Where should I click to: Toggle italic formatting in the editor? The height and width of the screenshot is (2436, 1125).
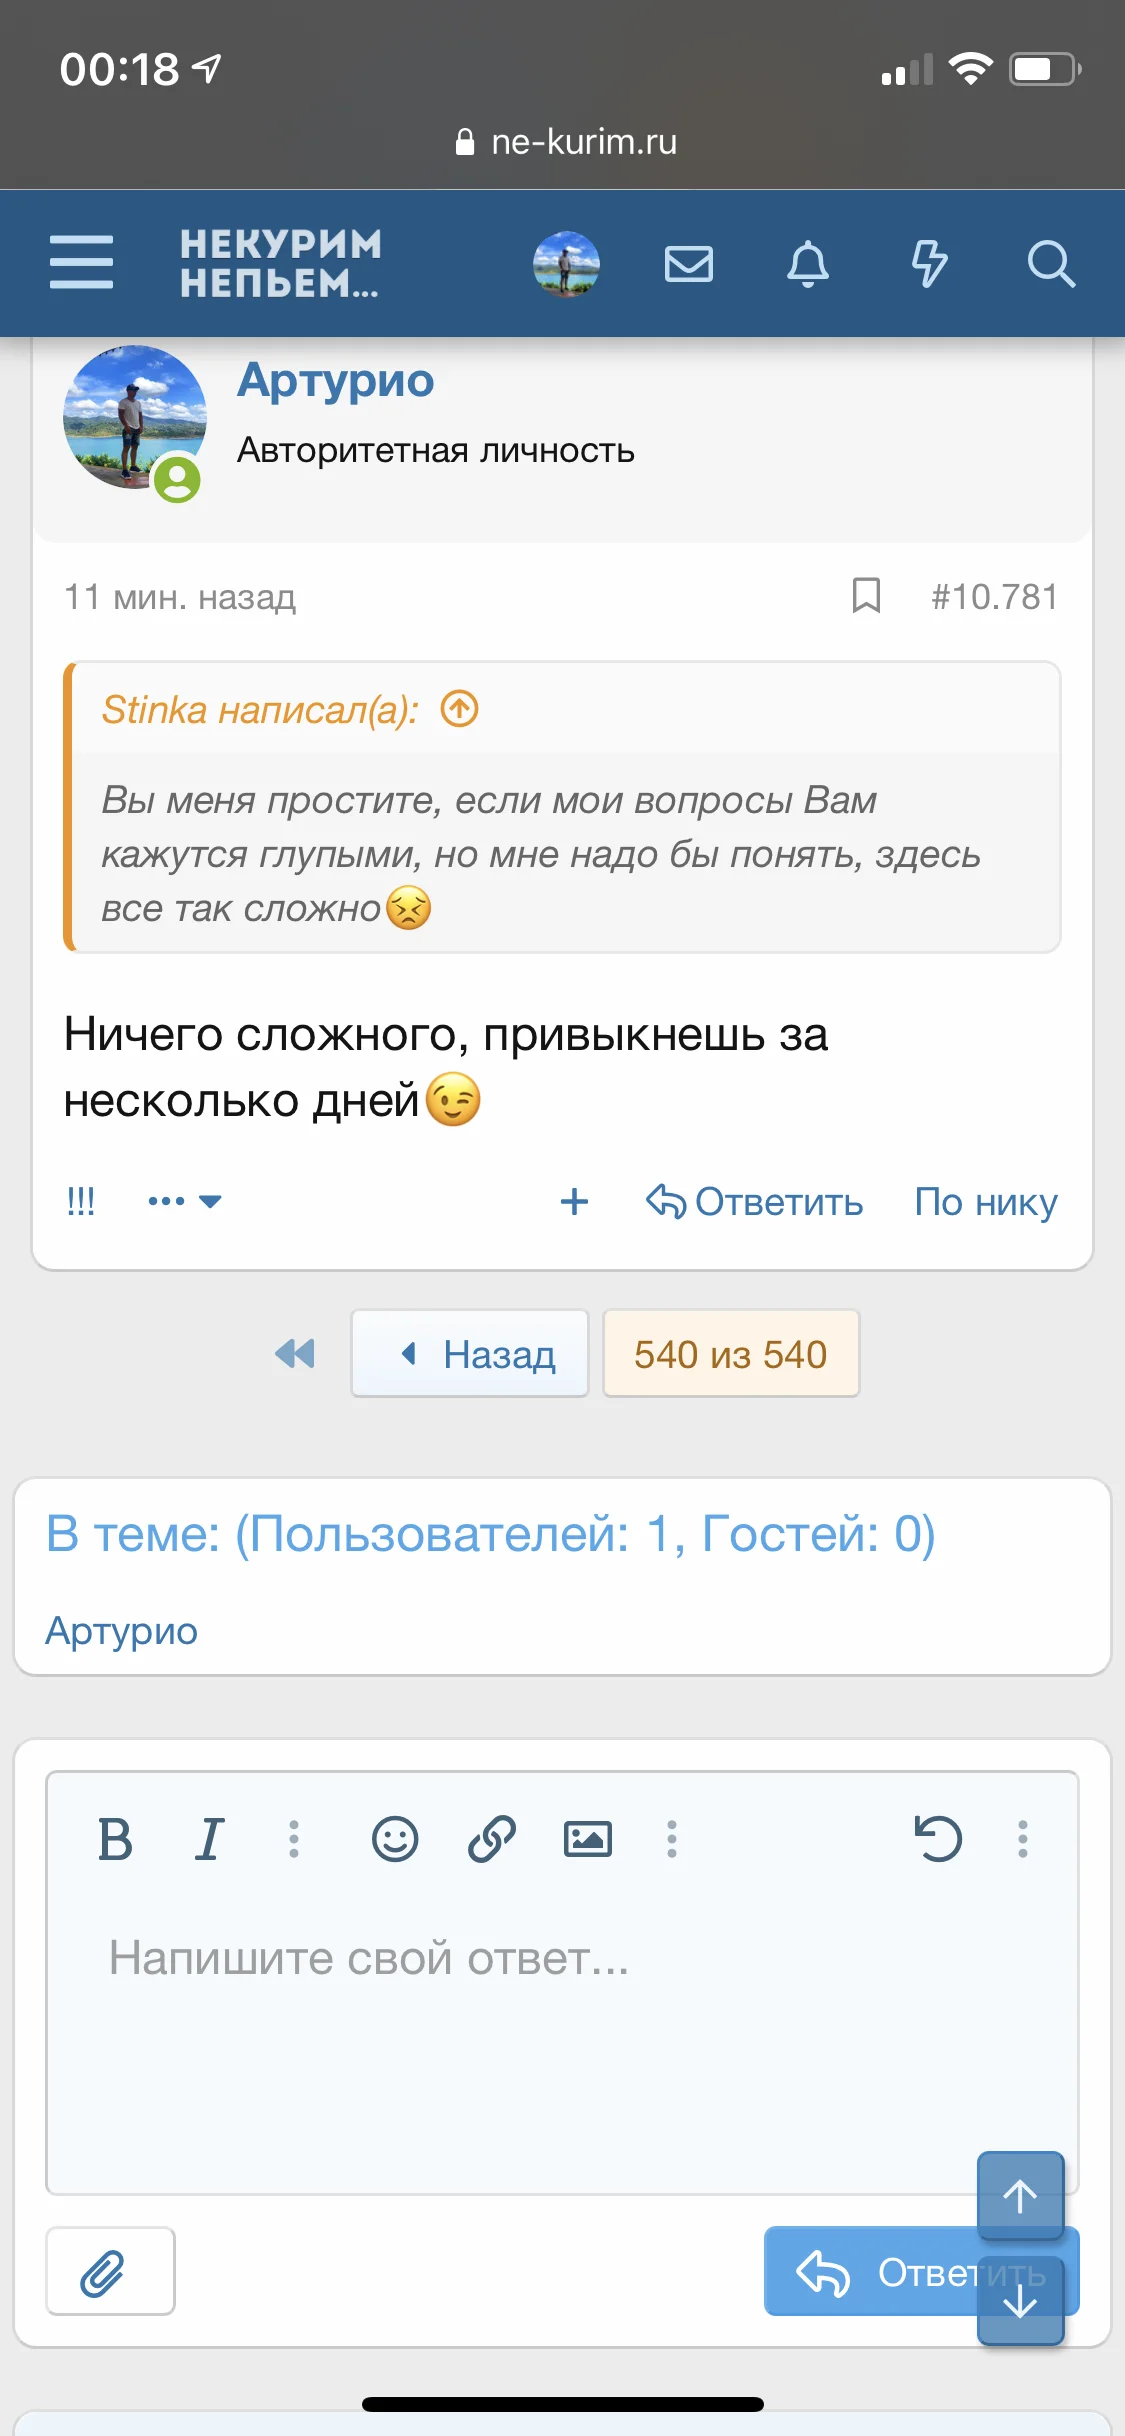click(209, 1839)
